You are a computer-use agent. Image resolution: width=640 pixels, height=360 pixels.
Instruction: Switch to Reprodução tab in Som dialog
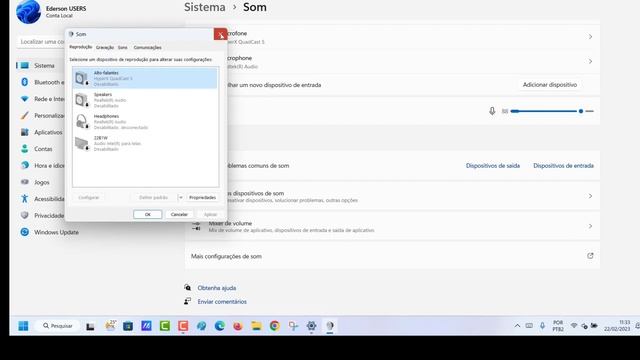pyautogui.click(x=80, y=47)
